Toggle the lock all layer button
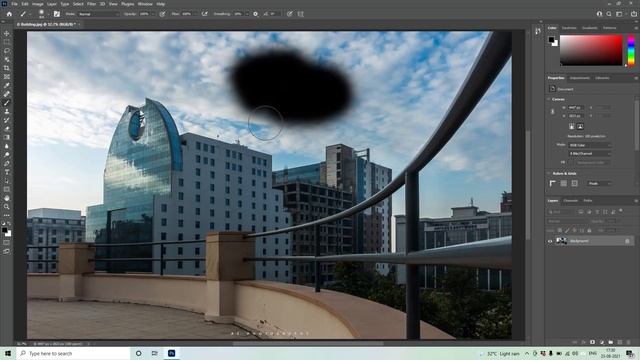640x360 pixels. pyautogui.click(x=589, y=231)
